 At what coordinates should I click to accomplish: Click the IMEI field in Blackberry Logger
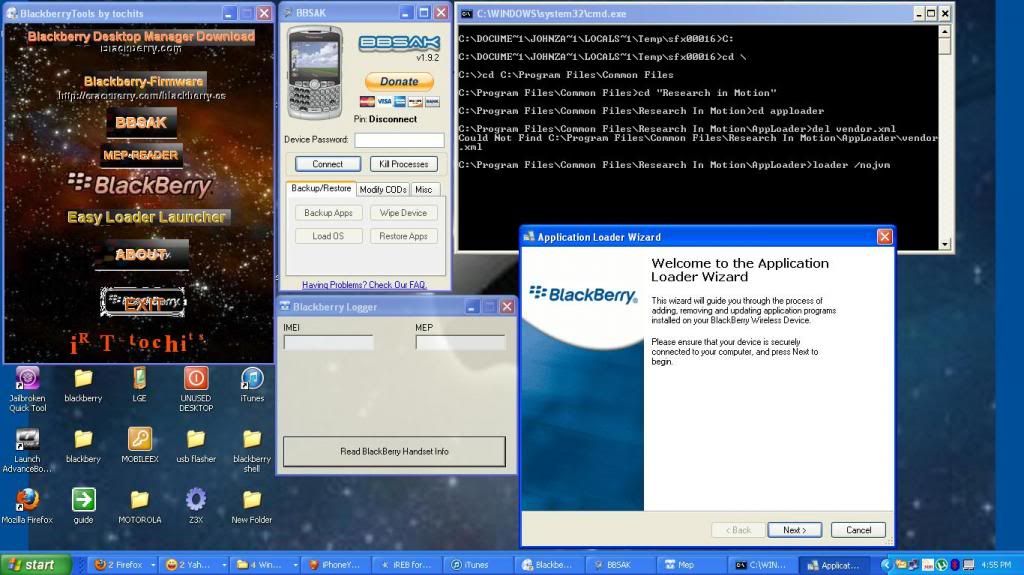(x=328, y=342)
